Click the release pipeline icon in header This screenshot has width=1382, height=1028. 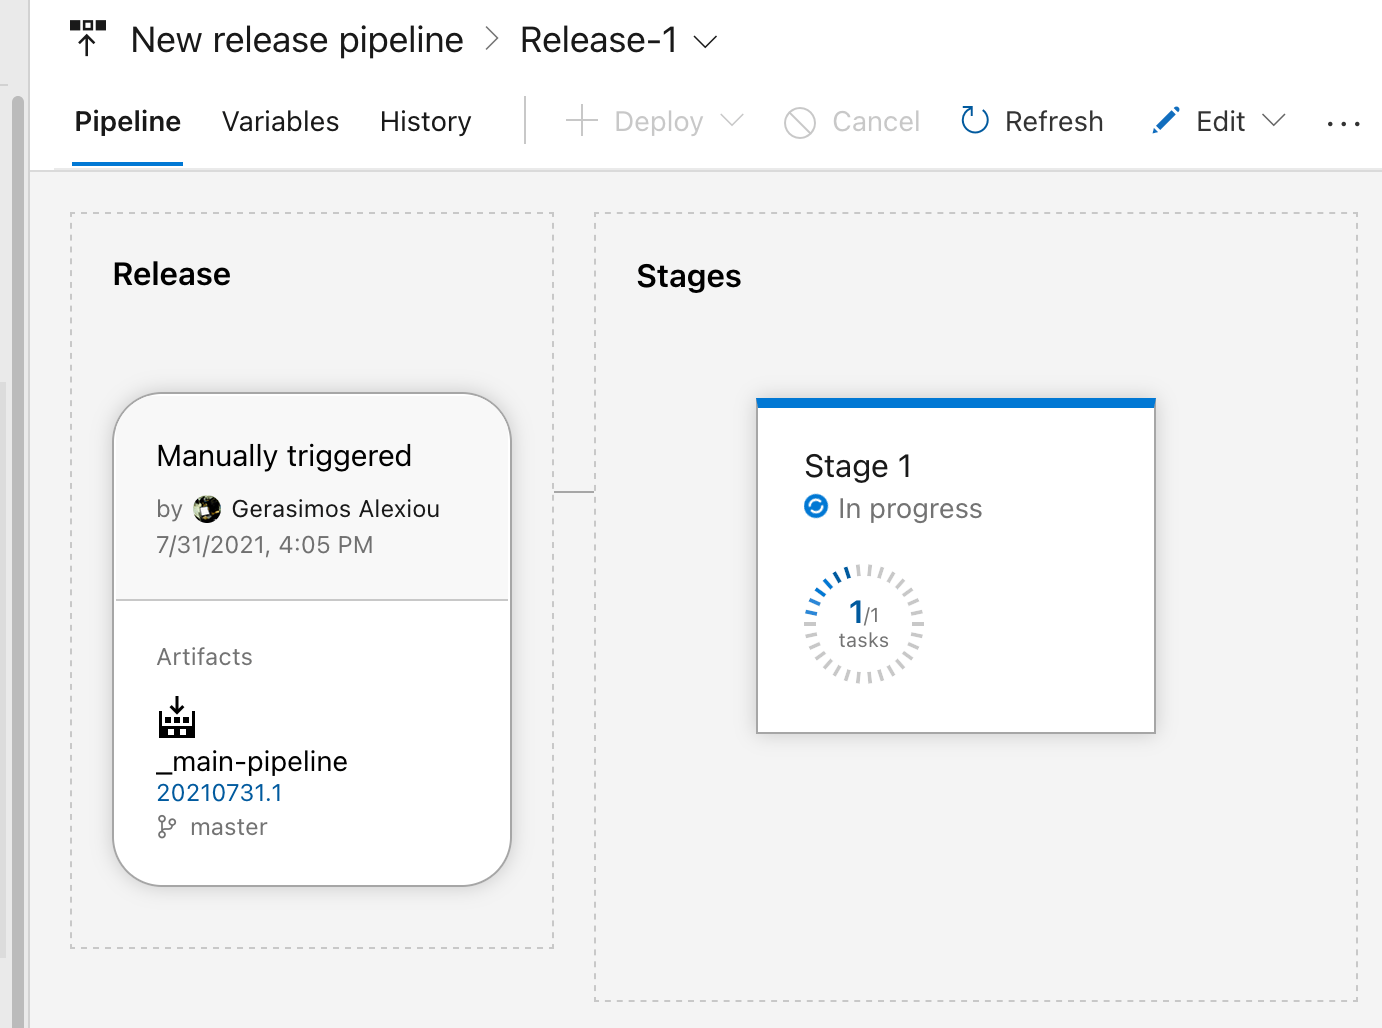88,38
